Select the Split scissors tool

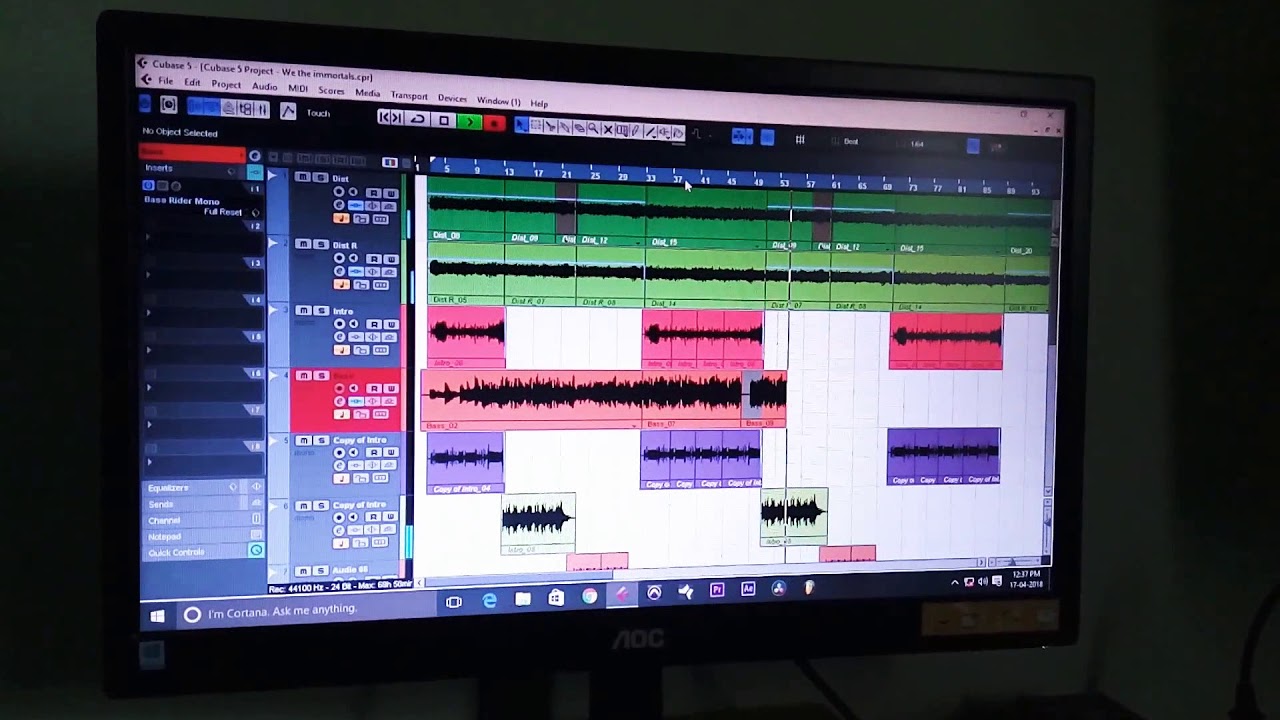click(550, 126)
